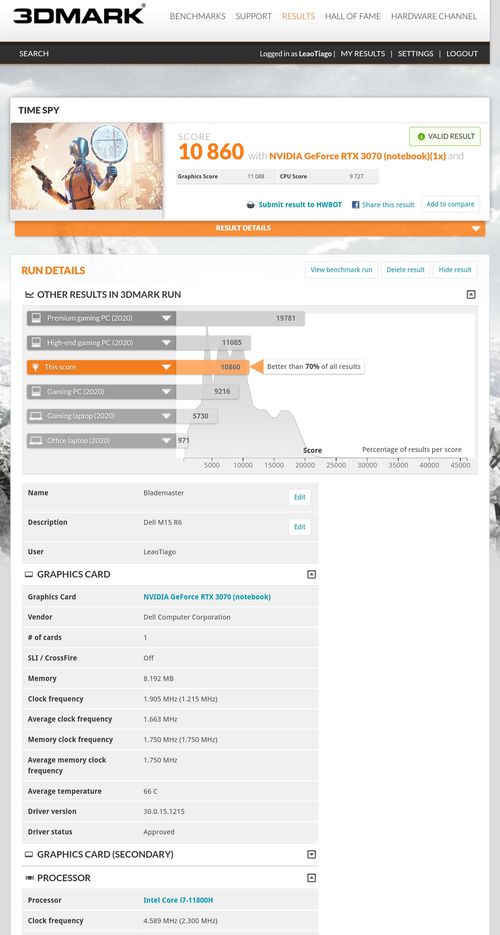Click the Facebook share icon

point(355,205)
